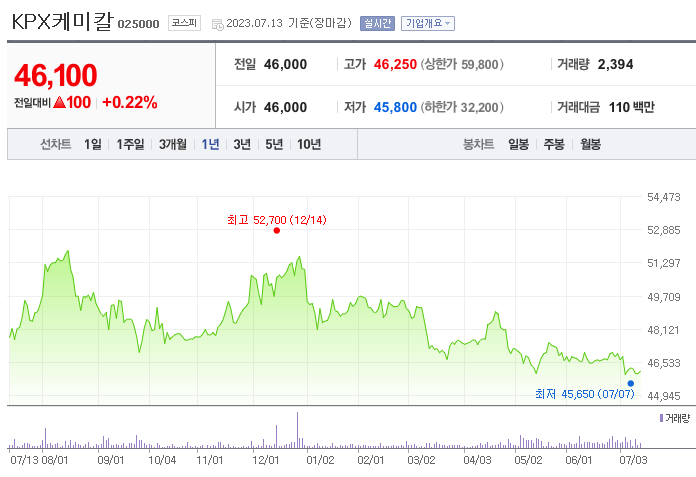Screen dimensions: 696x477
Task: Click the red up-triangle change indicator
Action: pos(59,102)
